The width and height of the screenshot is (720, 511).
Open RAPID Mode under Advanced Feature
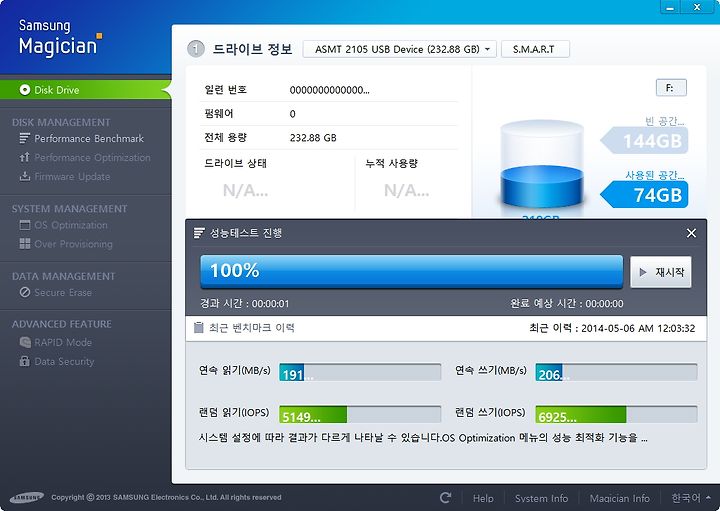coord(63,342)
